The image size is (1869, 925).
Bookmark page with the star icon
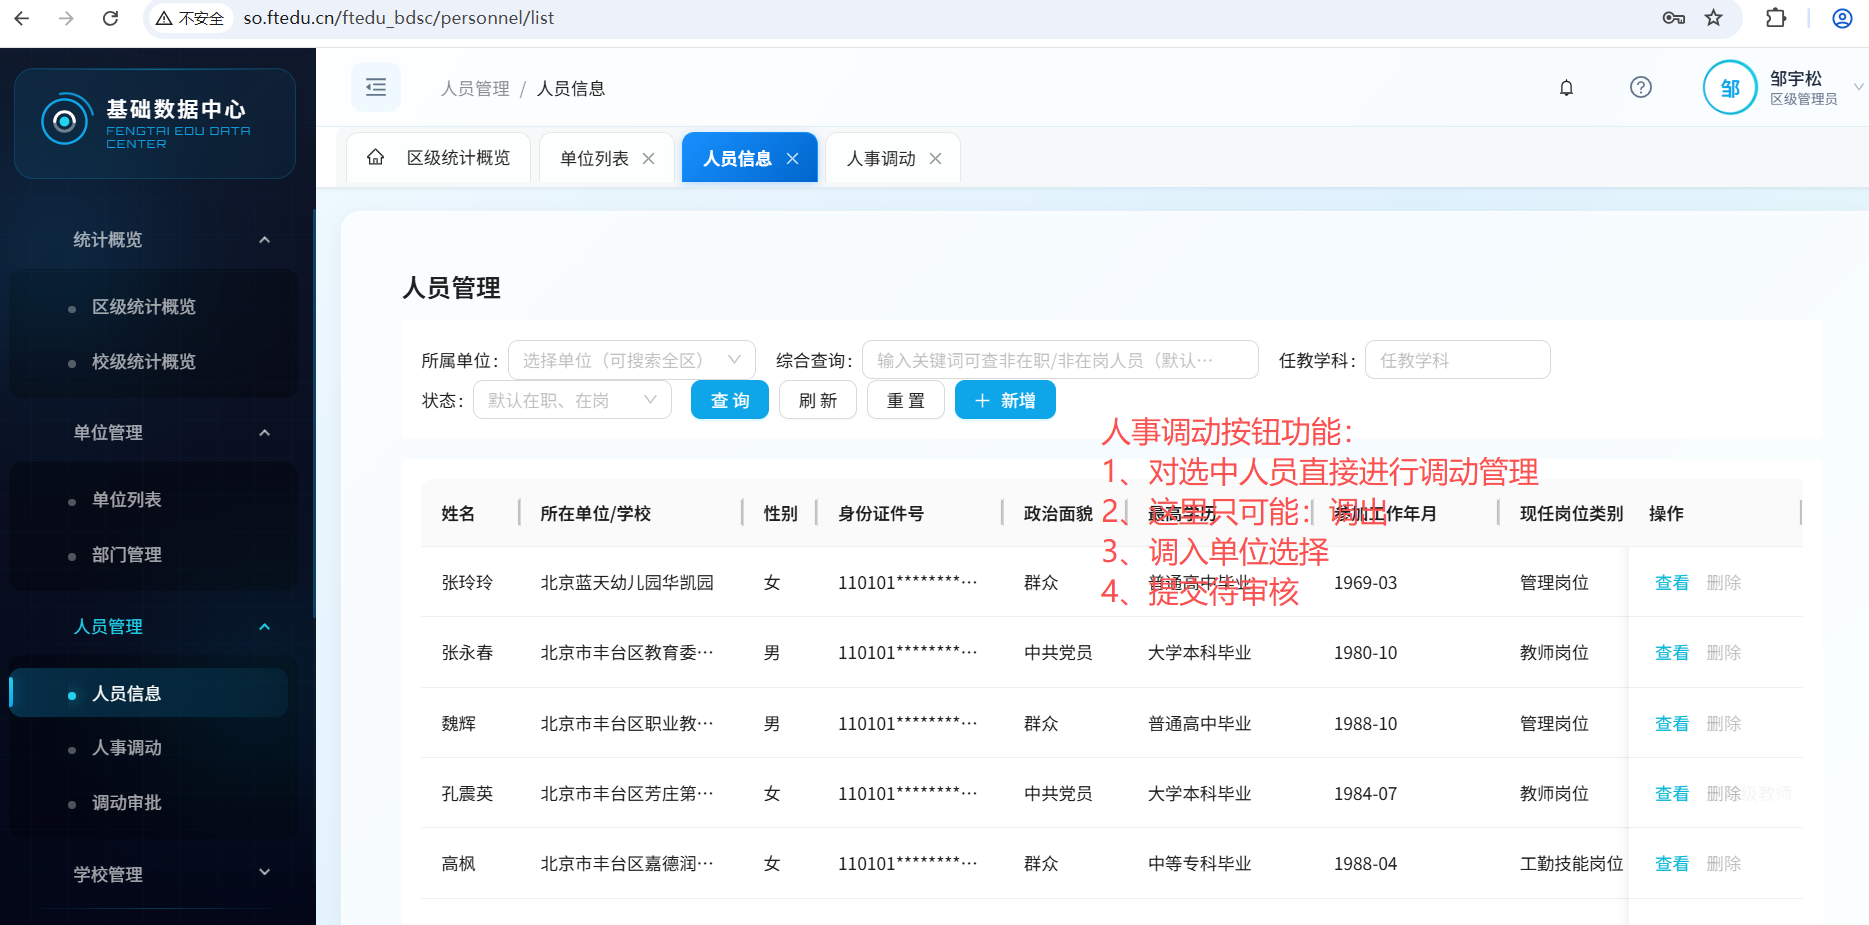click(1713, 18)
